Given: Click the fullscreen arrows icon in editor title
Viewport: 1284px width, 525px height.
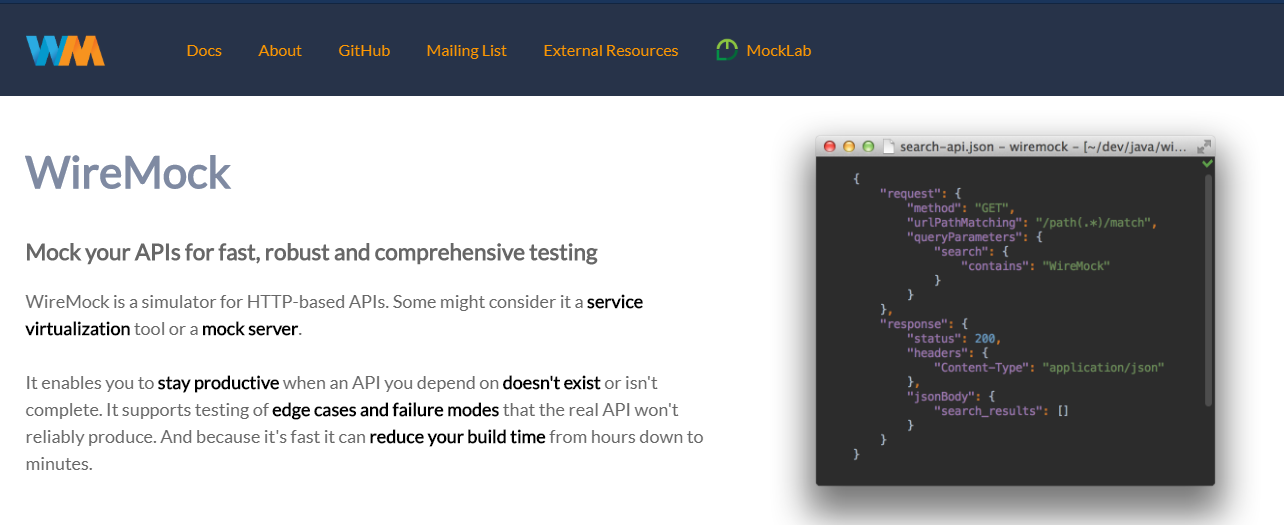Looking at the screenshot, I should [1204, 146].
